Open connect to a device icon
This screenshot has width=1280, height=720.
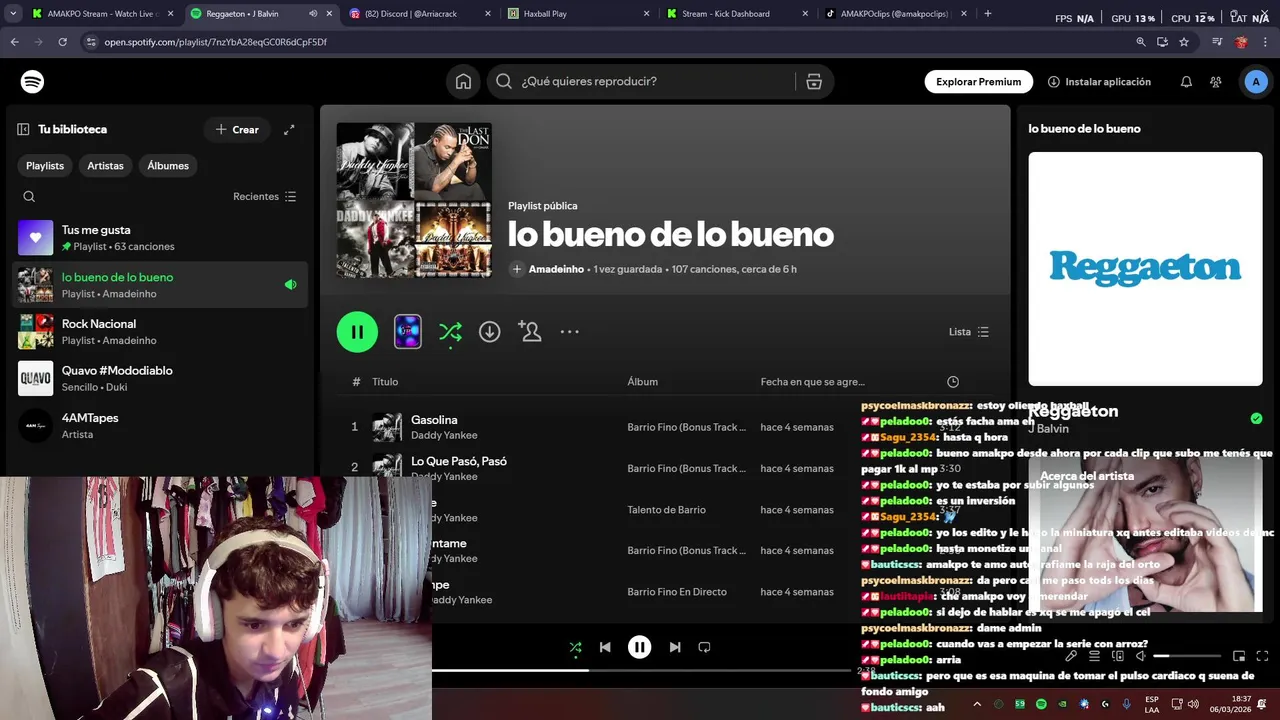click(1117, 656)
